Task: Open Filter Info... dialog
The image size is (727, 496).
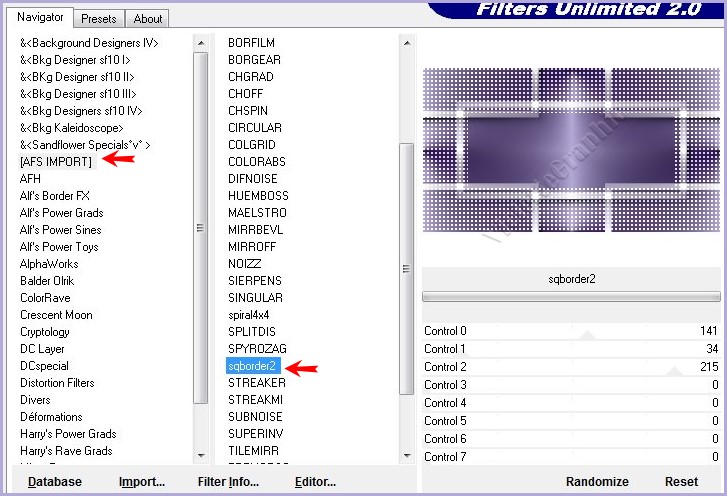Action: (228, 482)
